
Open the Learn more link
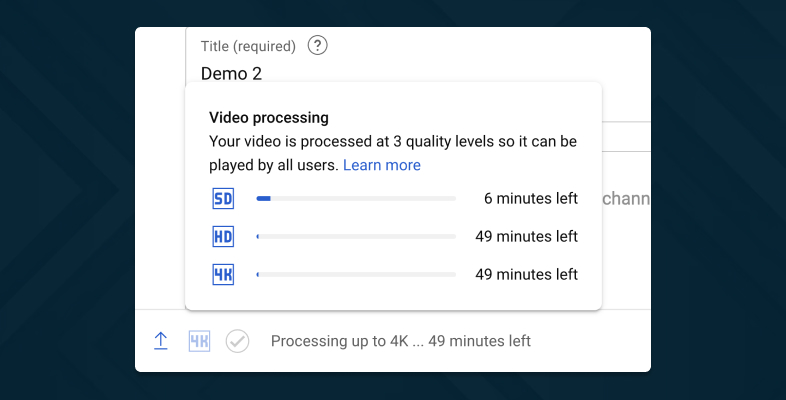pyautogui.click(x=381, y=165)
